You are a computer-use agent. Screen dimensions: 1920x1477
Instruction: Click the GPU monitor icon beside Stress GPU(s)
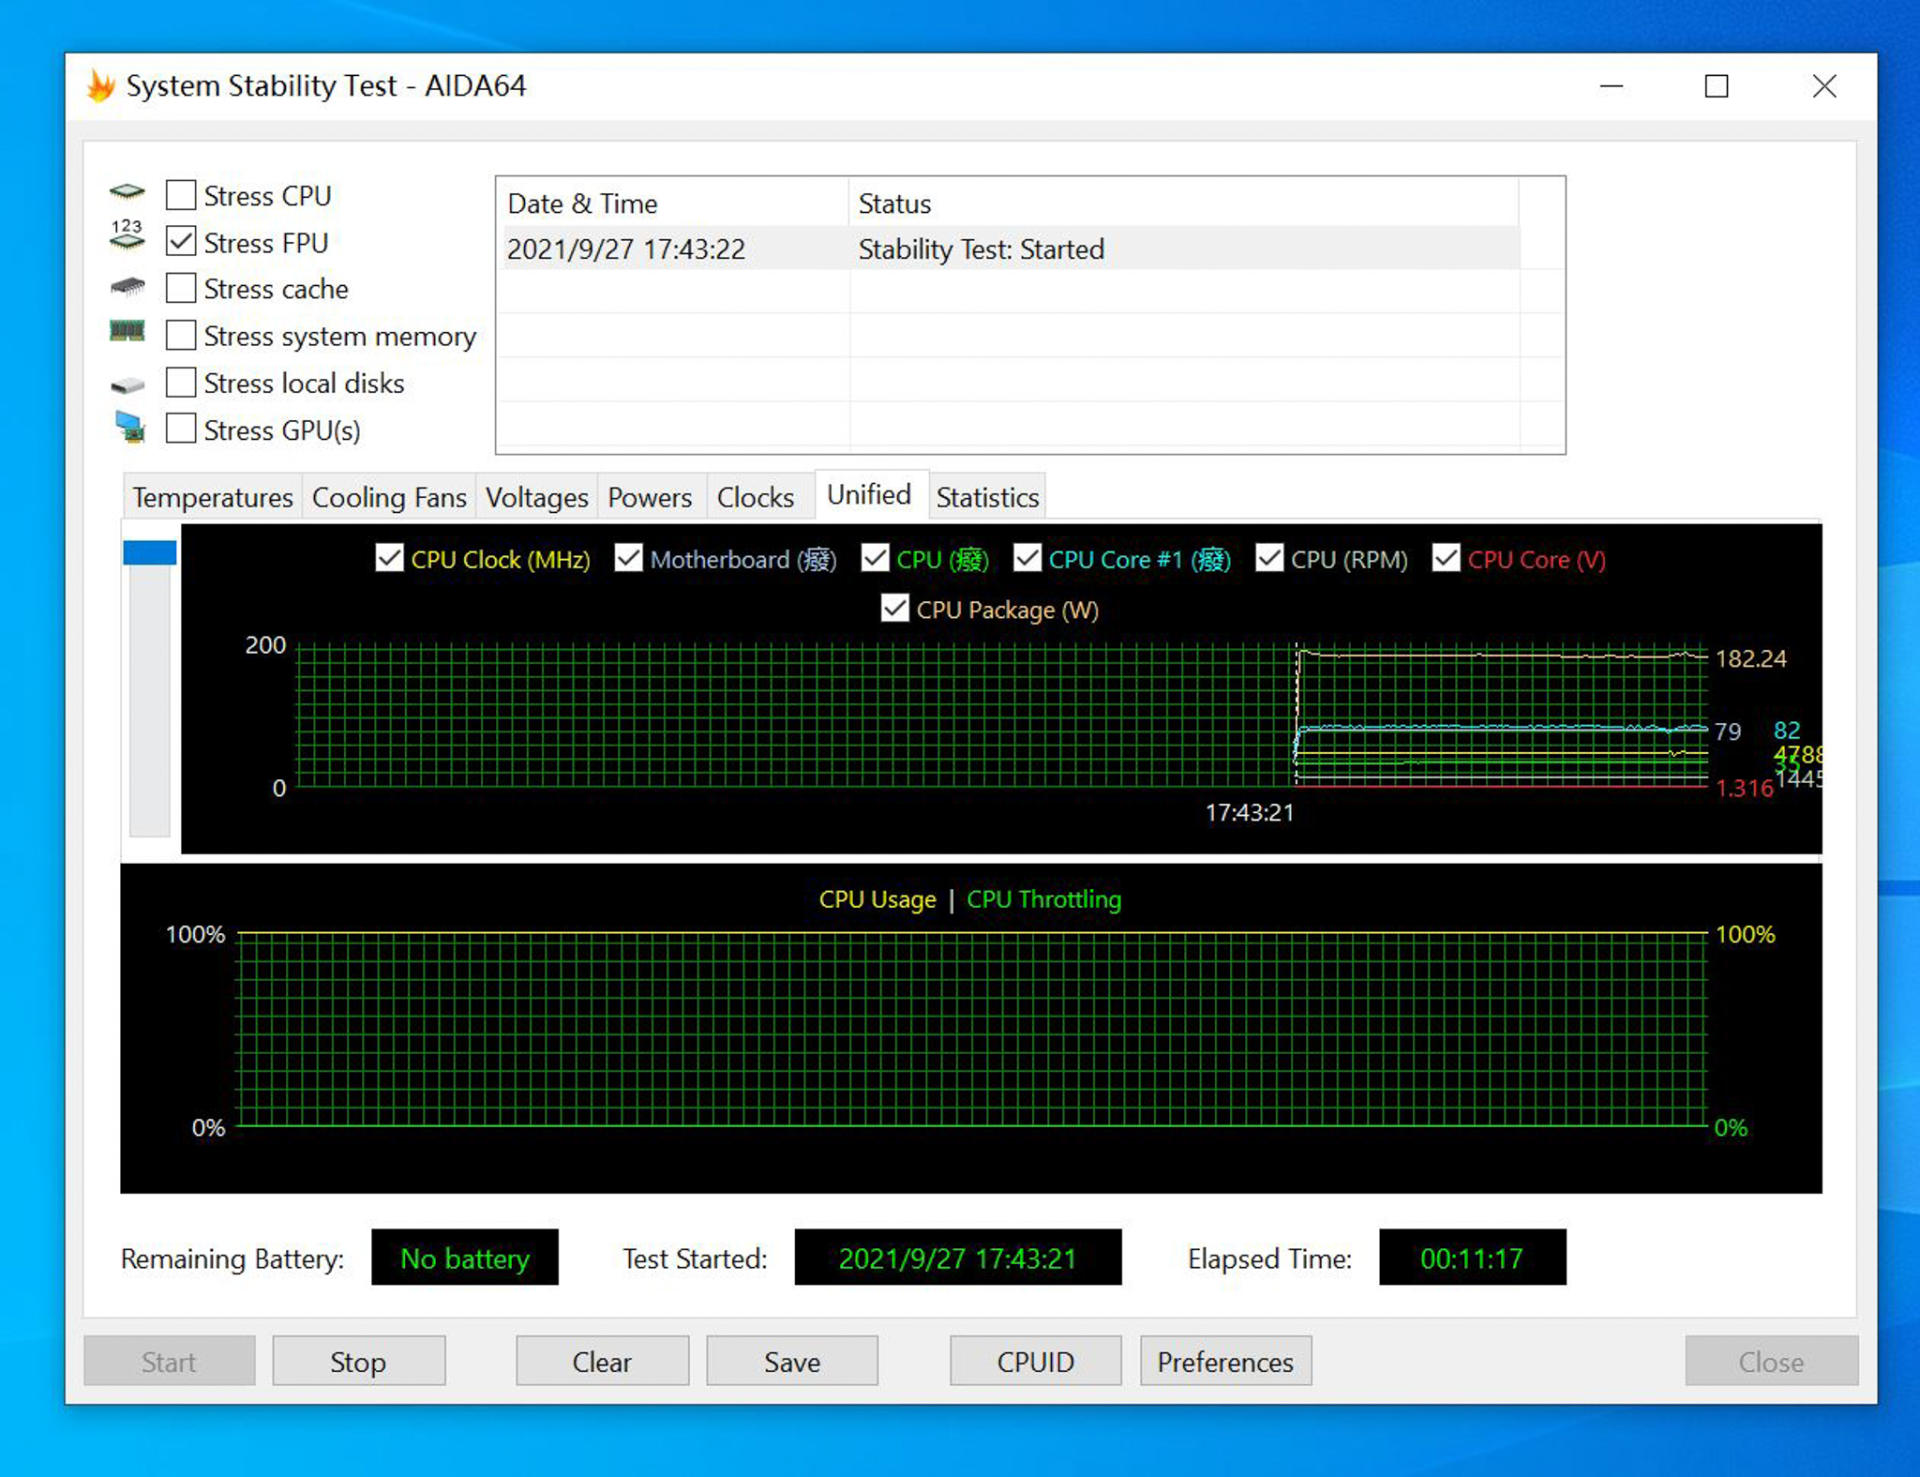tap(130, 427)
